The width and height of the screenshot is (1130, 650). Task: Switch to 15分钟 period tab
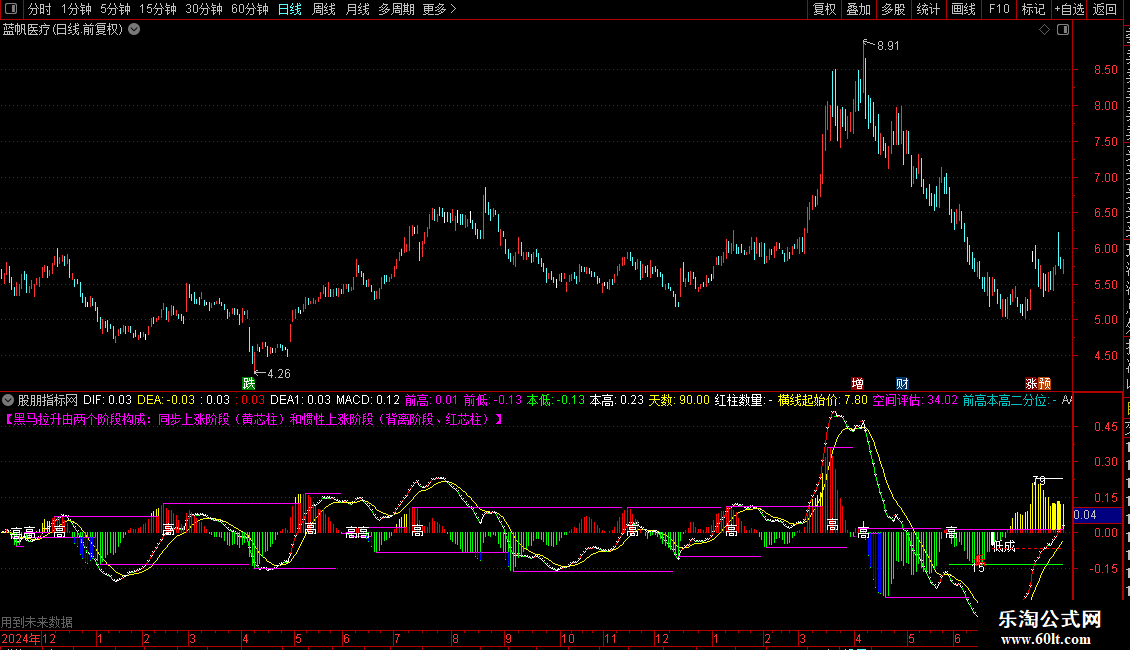click(x=158, y=9)
